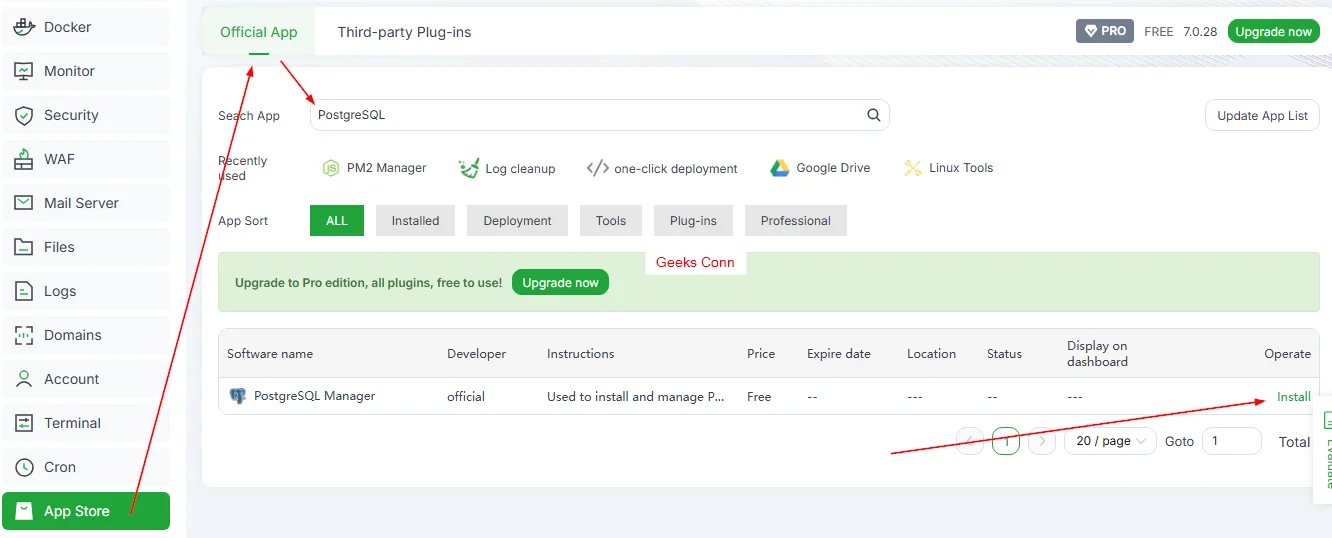Select the App Store menu item
Viewport: 1332px width, 538px height.
click(85, 511)
